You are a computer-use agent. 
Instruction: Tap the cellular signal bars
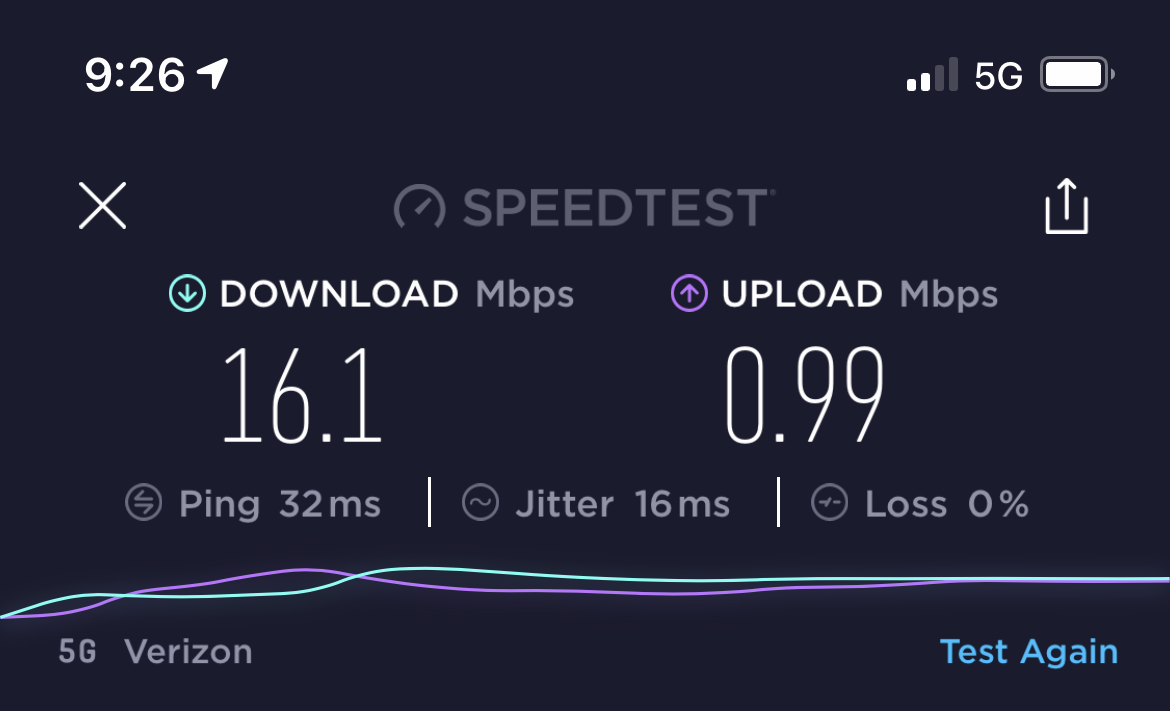pos(932,75)
